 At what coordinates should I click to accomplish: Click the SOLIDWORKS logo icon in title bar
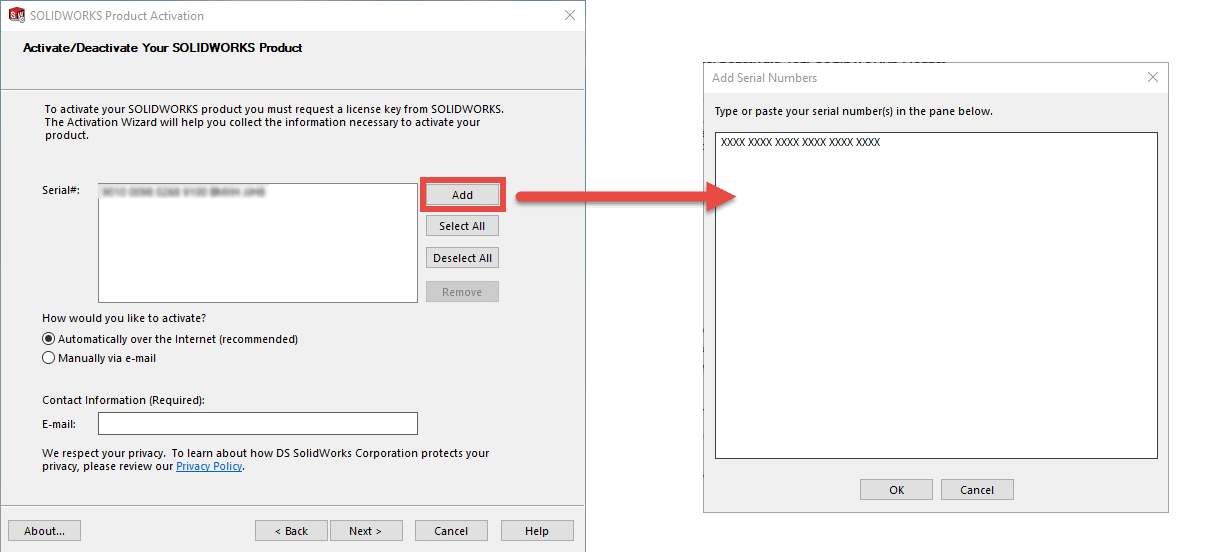tap(16, 15)
